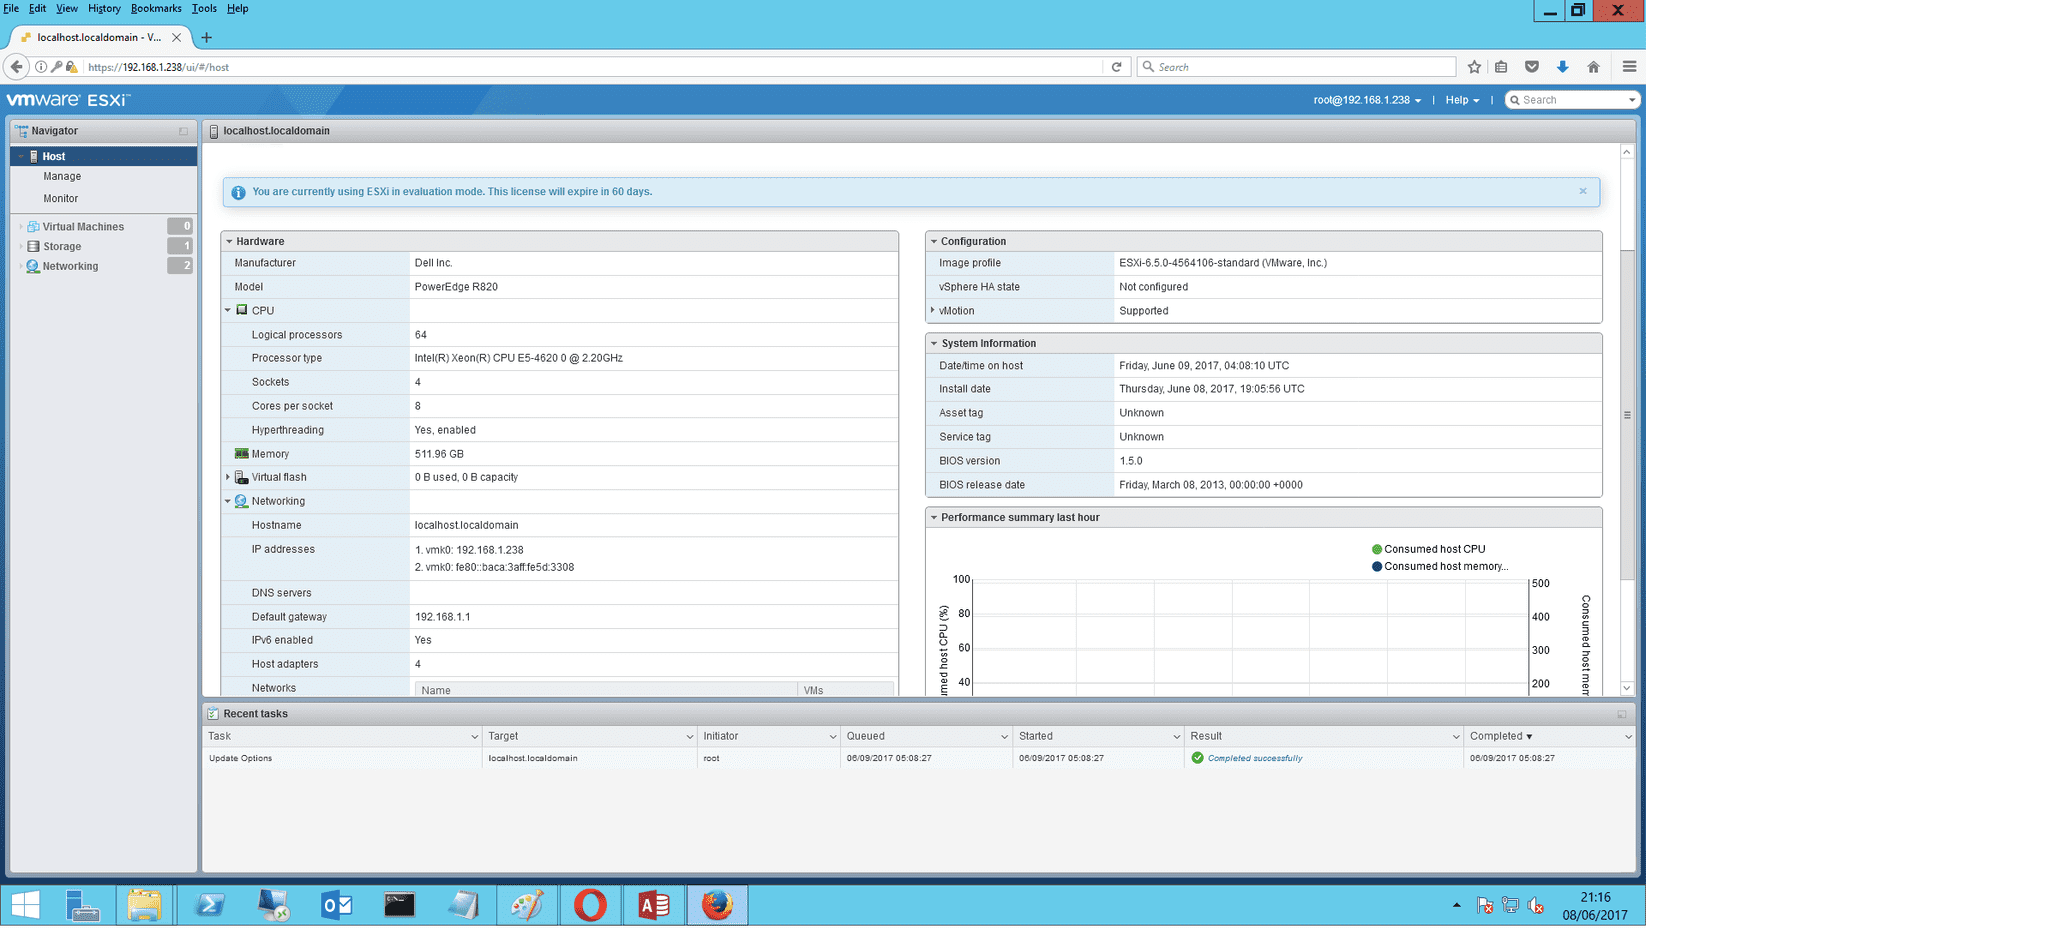Open Opera from the taskbar
The image size is (2048, 928).
[x=590, y=905]
